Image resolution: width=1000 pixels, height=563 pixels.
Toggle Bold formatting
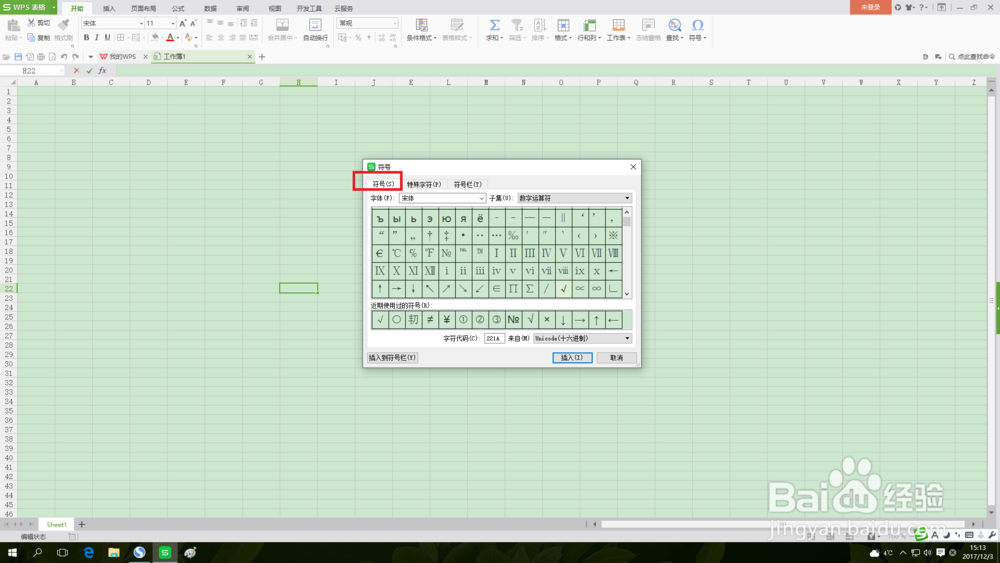click(x=87, y=38)
